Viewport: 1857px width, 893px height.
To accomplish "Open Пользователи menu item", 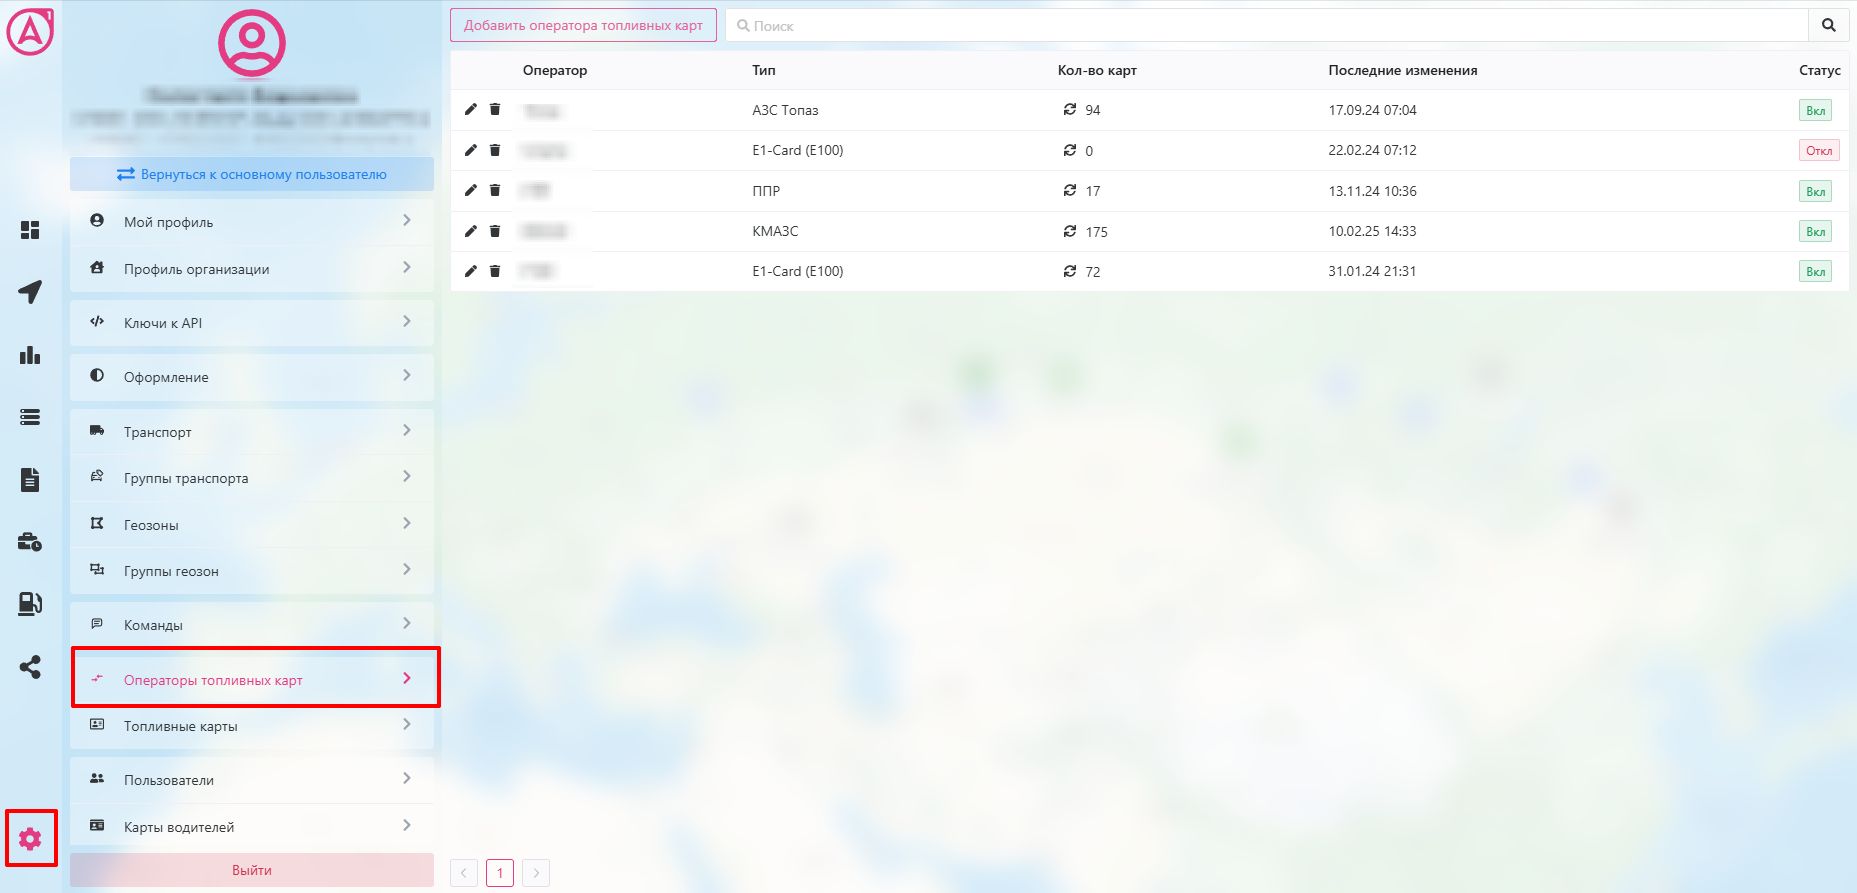I will [252, 780].
